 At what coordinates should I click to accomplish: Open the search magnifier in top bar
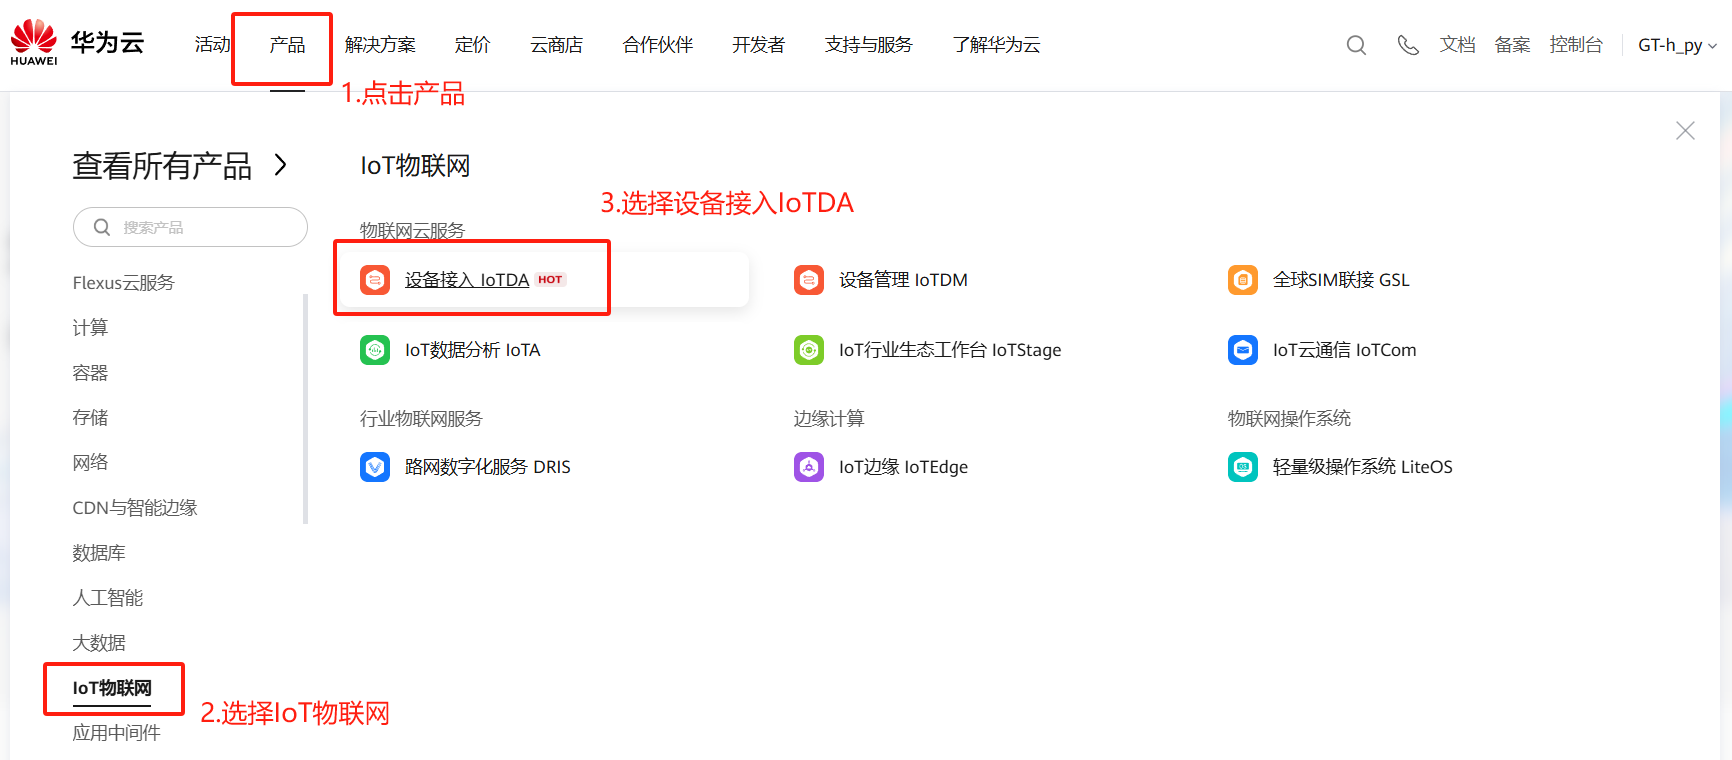point(1356,45)
